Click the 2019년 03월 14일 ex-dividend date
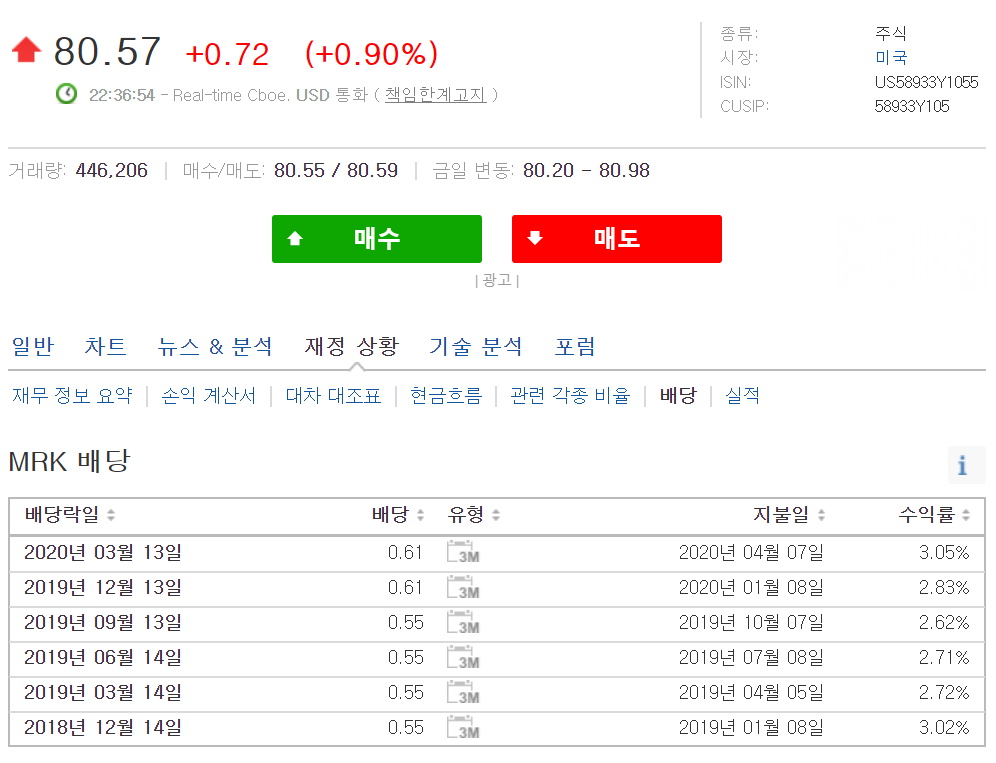 (x=103, y=692)
